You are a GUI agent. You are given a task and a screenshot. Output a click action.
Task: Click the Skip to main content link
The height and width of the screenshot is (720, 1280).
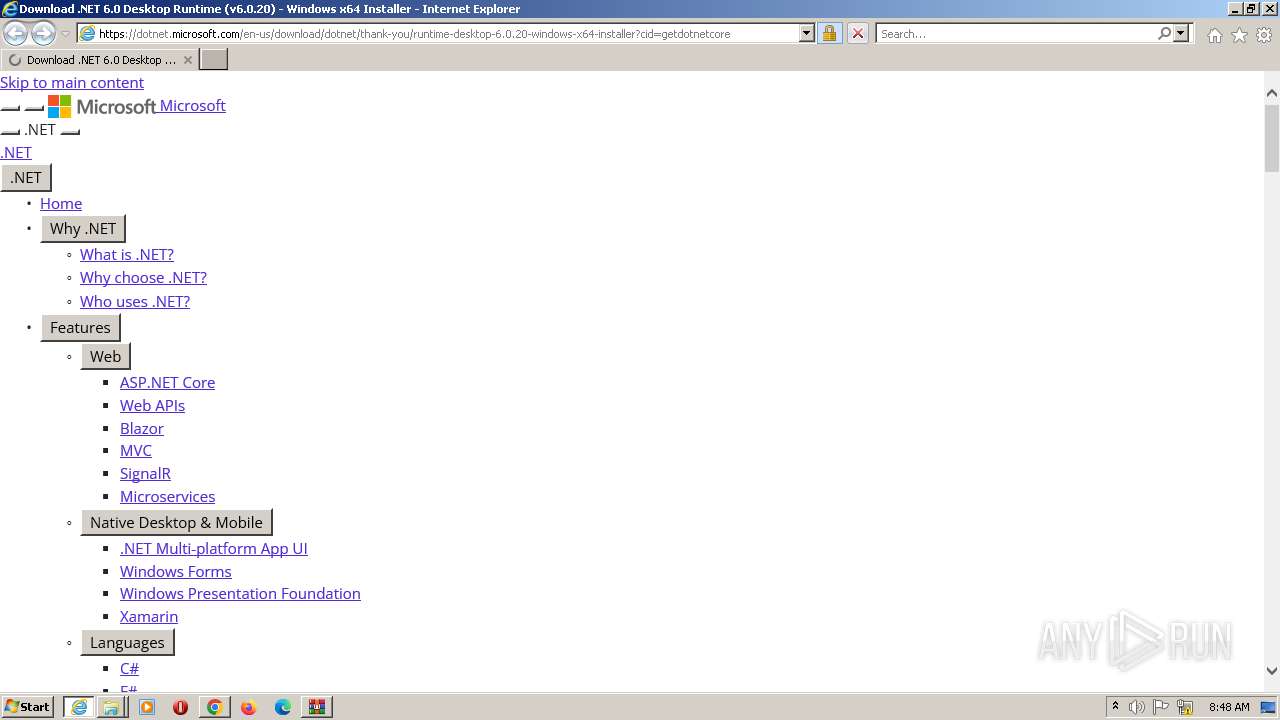72,83
